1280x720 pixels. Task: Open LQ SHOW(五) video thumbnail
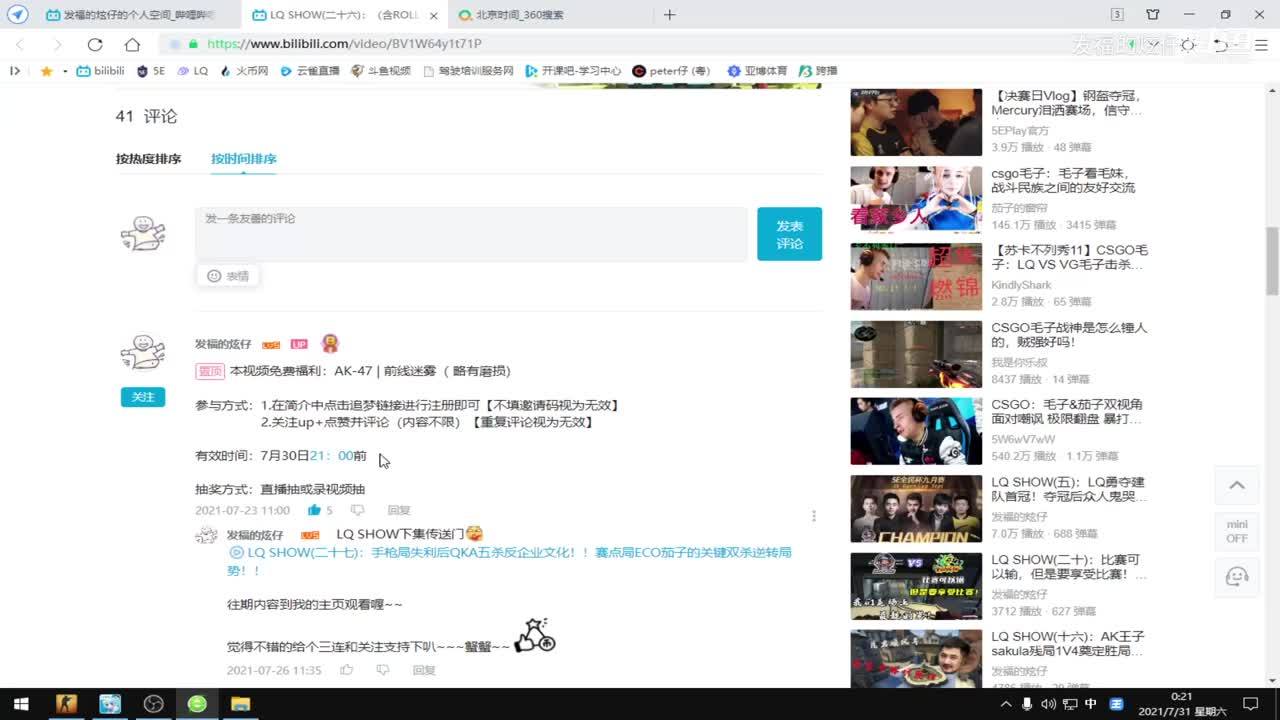[916, 508]
